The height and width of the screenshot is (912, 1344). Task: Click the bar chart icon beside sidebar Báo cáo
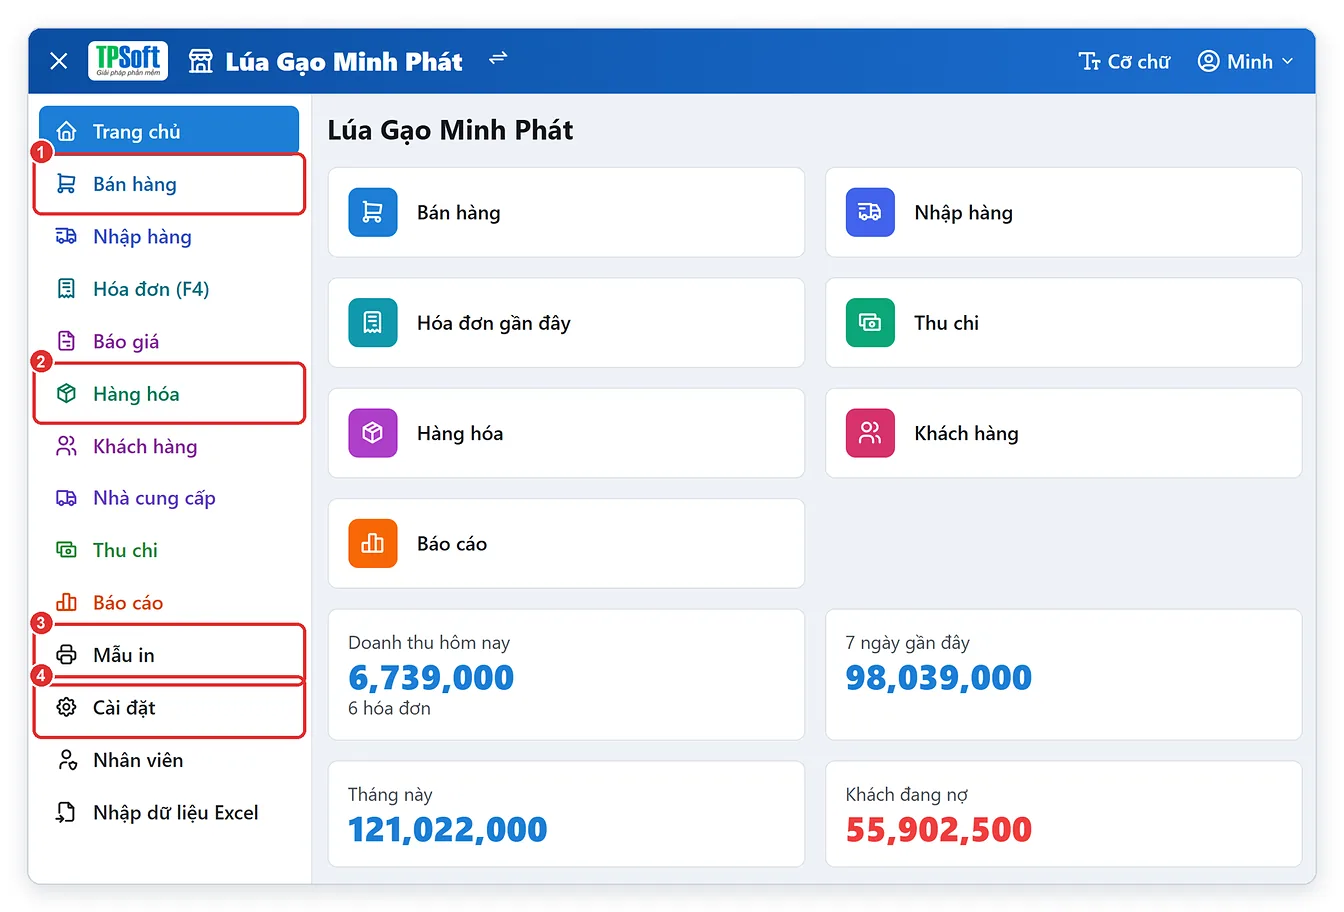[x=66, y=602]
